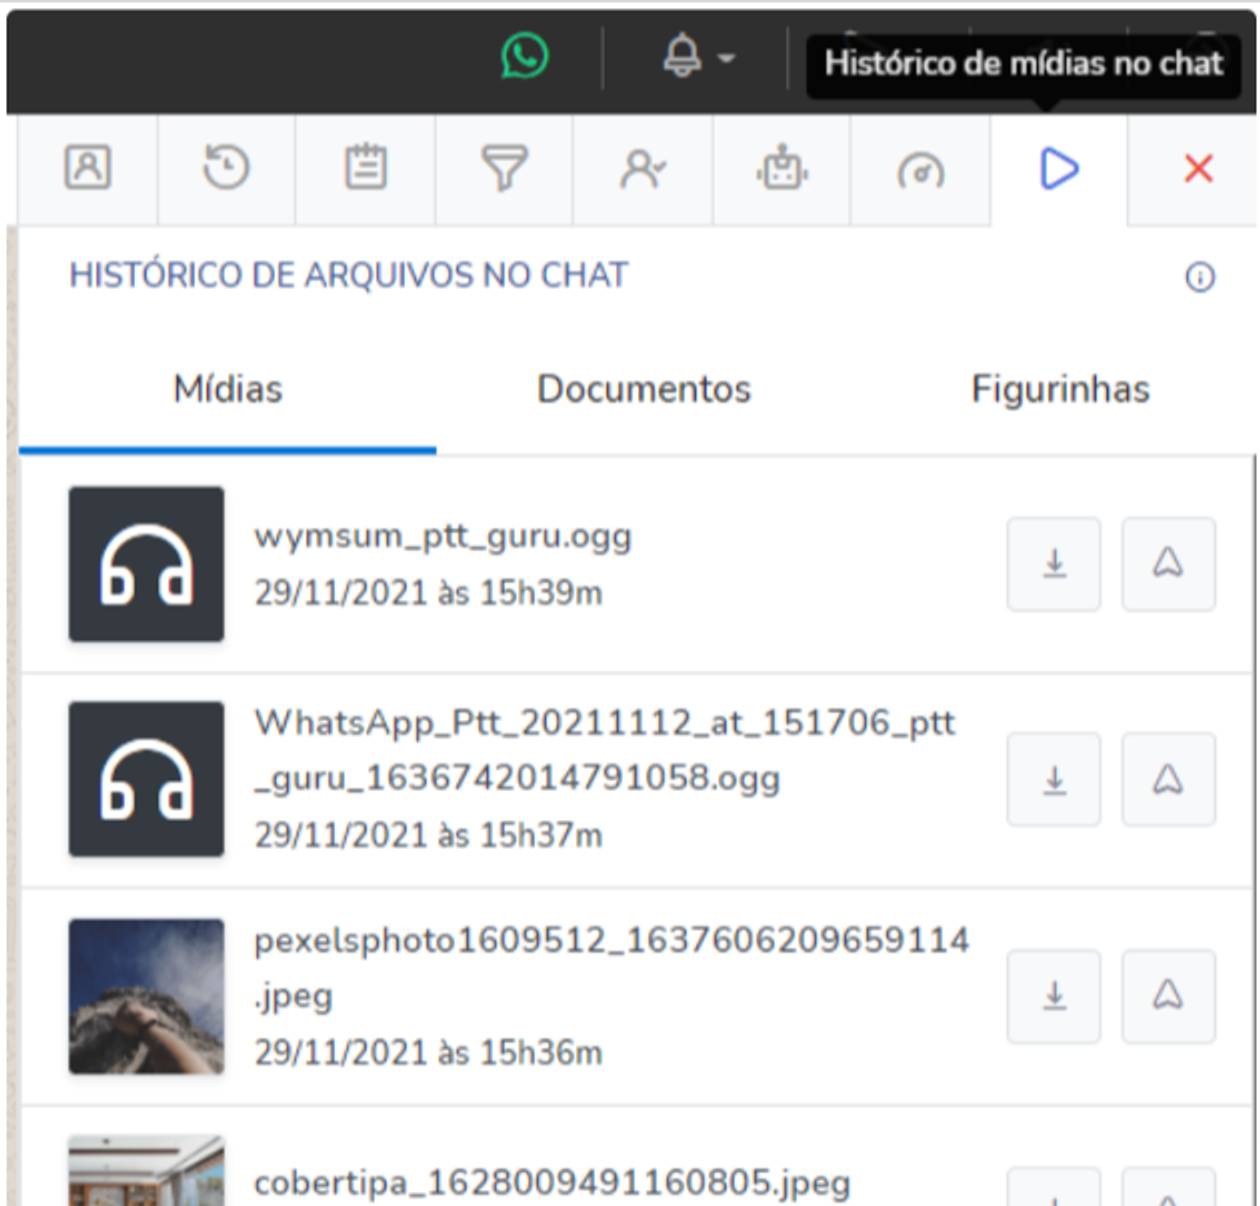Image resolution: width=1260 pixels, height=1206 pixels.
Task: Click the date 29/11/2021 às 15h36m
Action: tap(428, 1053)
